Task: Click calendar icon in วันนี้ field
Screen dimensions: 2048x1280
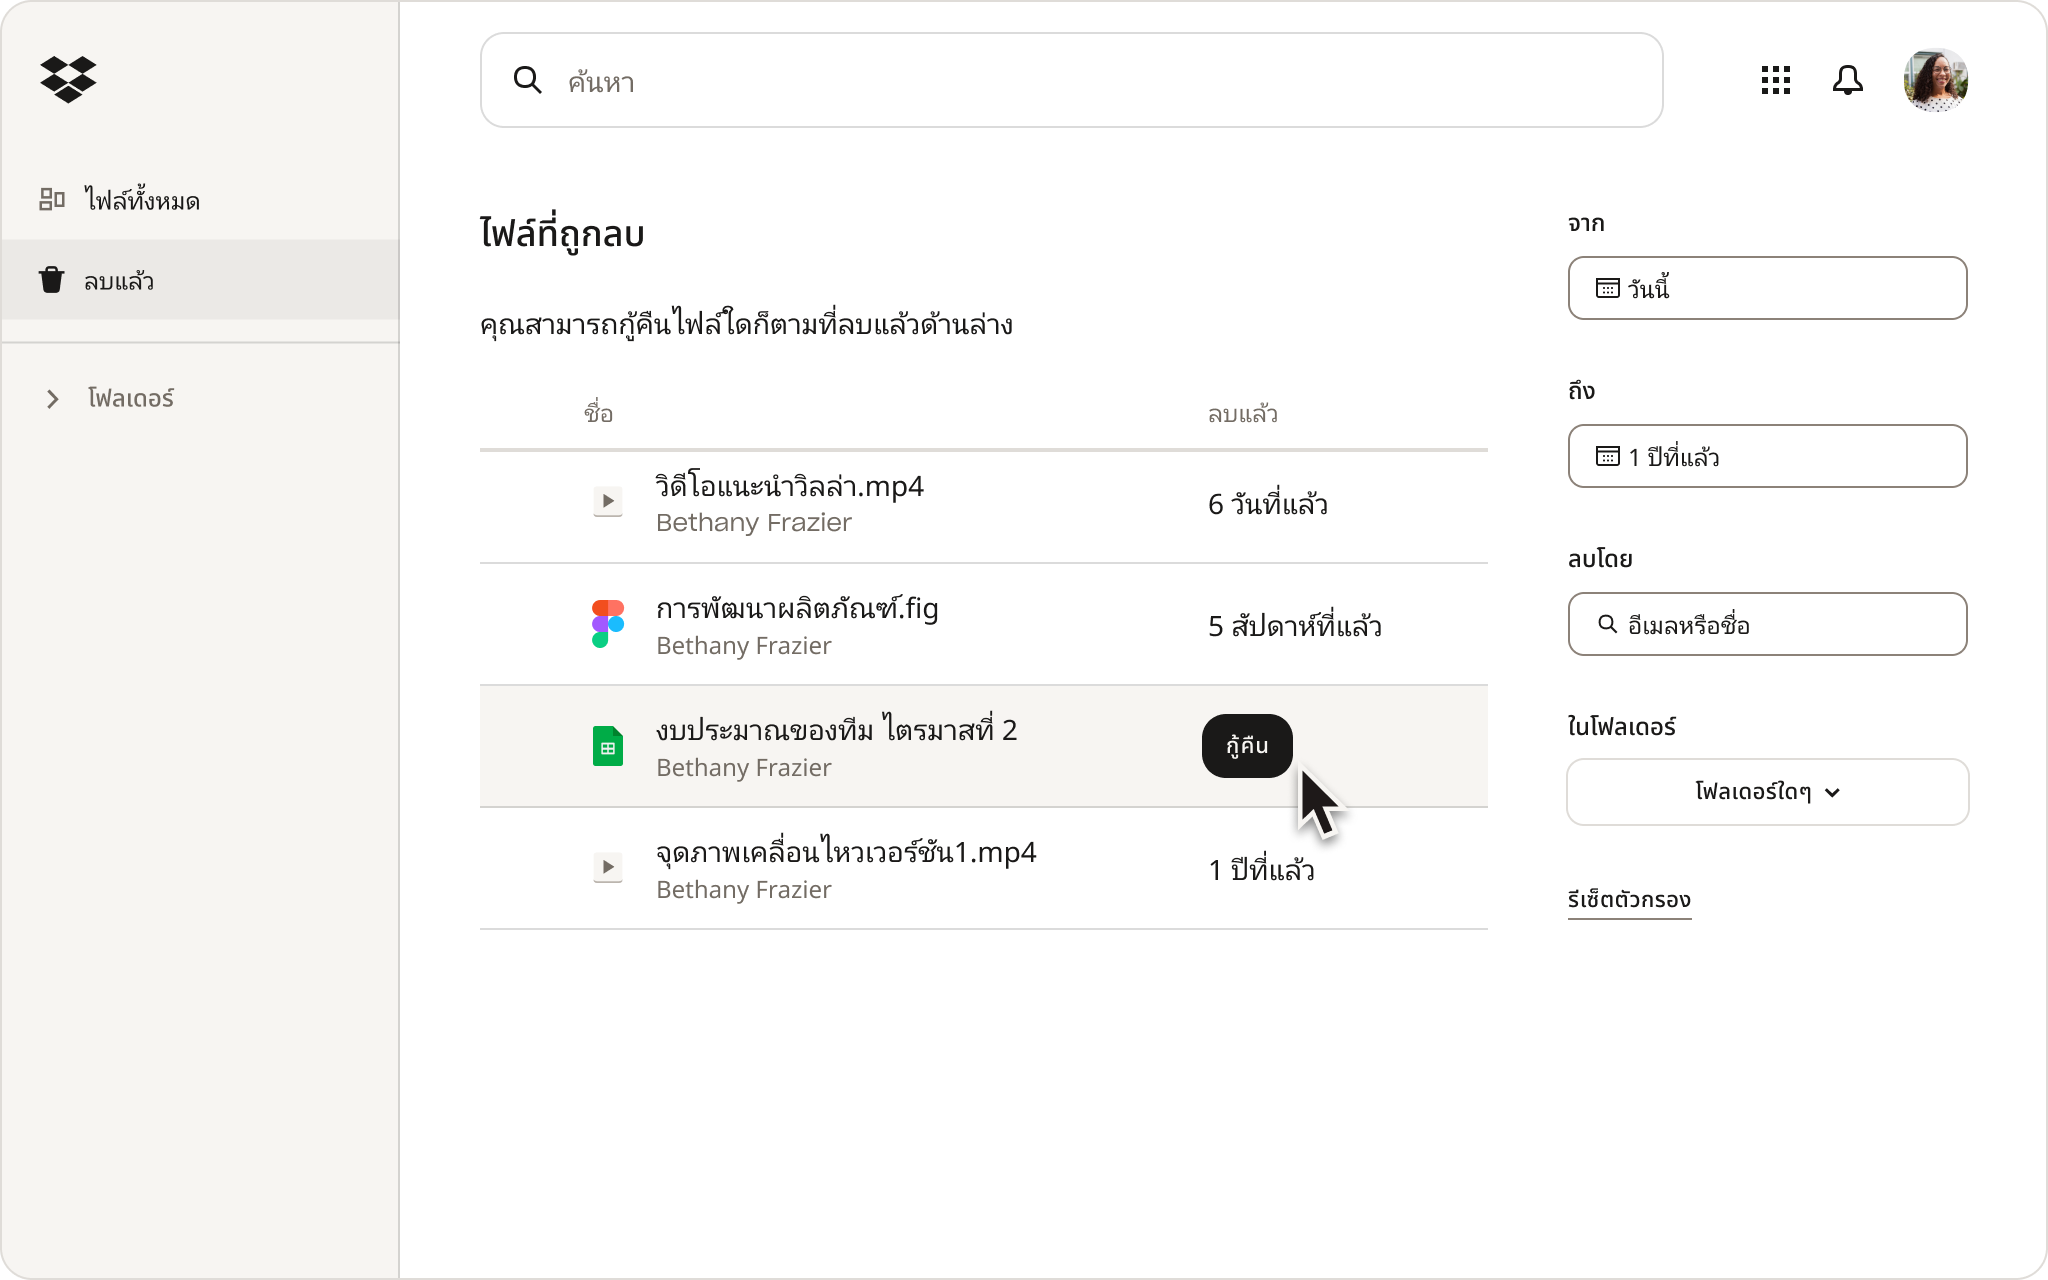Action: pos(1607,288)
